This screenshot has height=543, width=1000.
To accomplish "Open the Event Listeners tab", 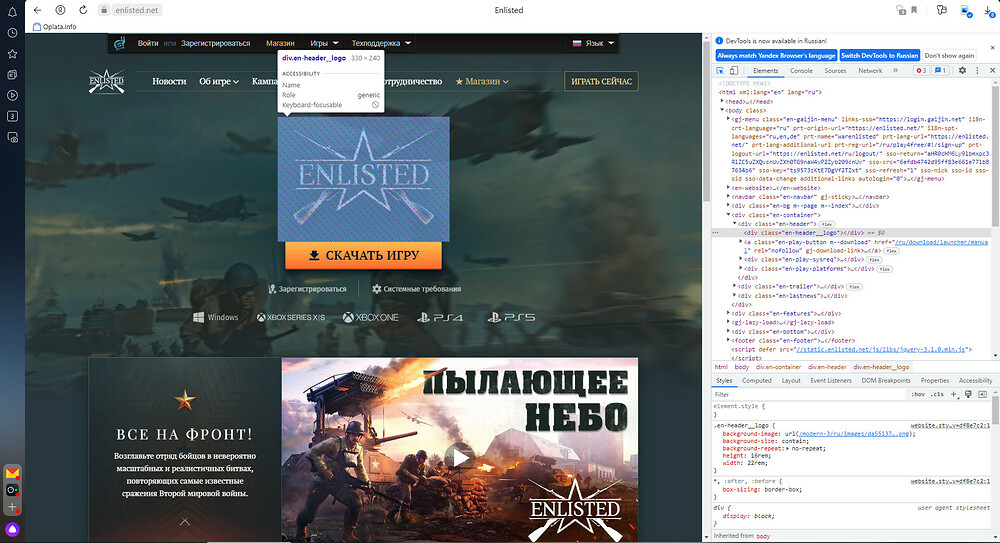I will coord(830,380).
